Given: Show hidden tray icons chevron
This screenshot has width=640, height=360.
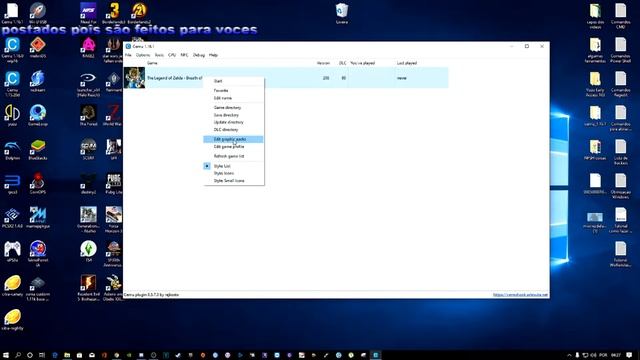Looking at the screenshot, I should [x=569, y=355].
